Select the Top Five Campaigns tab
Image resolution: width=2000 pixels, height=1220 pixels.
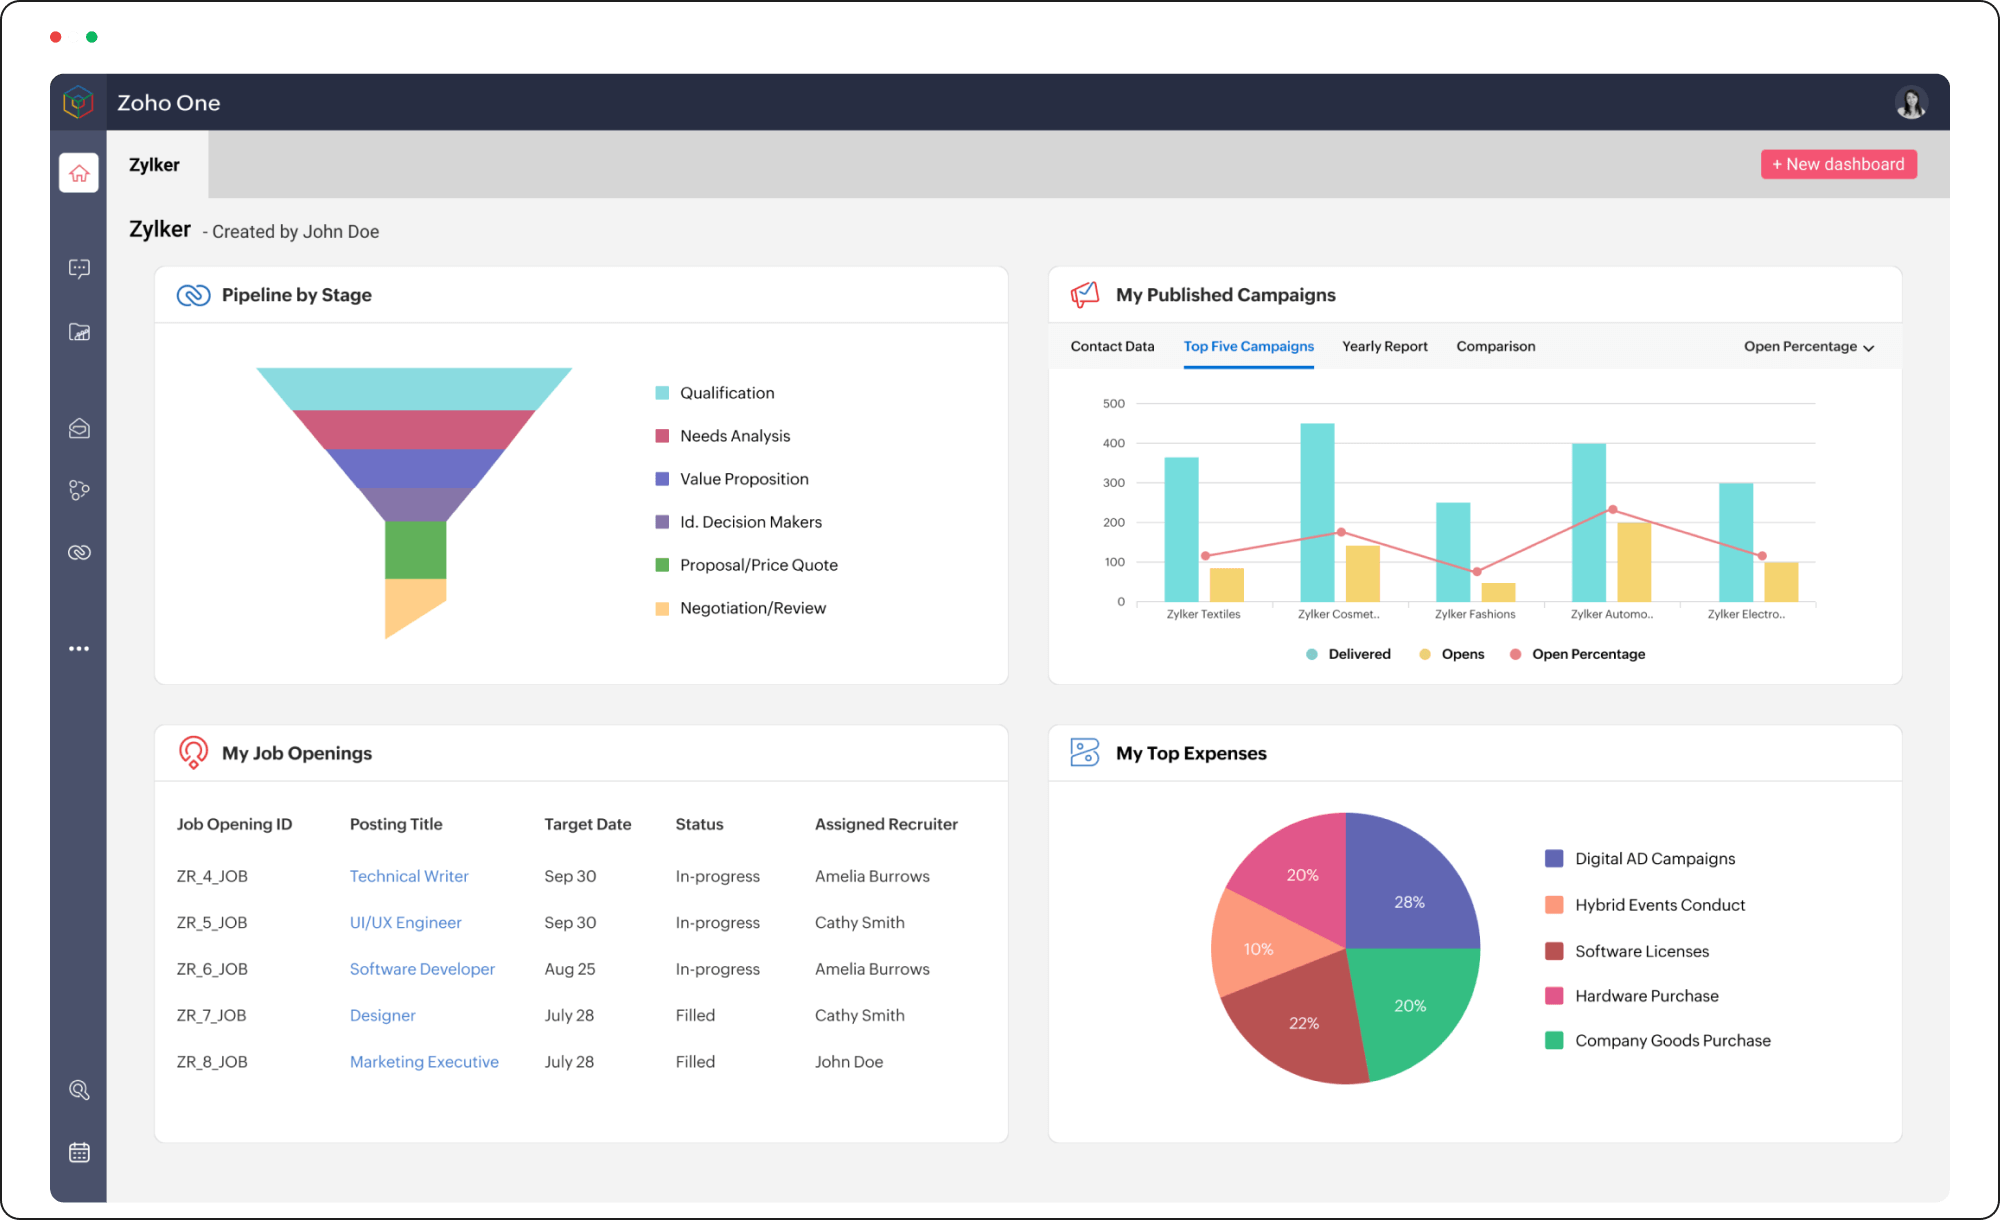(1248, 346)
